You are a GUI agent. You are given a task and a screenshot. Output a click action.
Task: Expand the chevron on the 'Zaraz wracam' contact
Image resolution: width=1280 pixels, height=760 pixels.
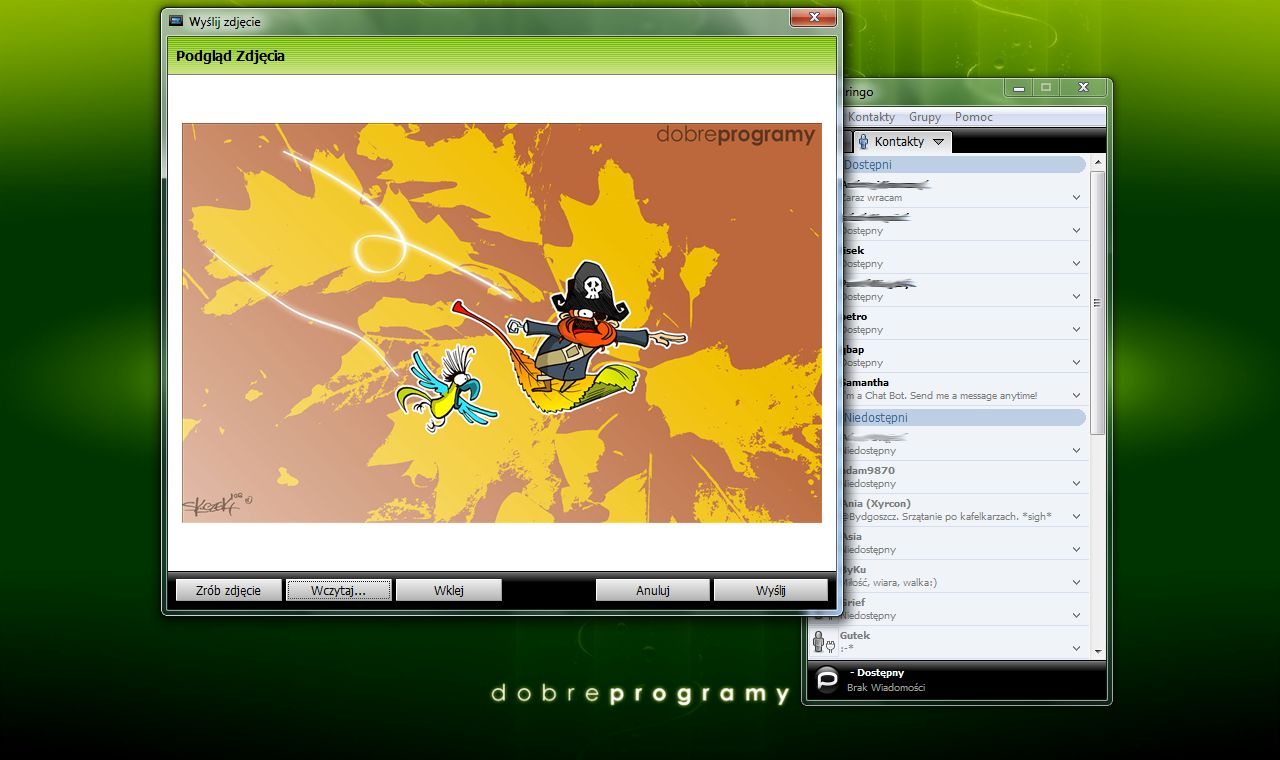coord(1076,197)
